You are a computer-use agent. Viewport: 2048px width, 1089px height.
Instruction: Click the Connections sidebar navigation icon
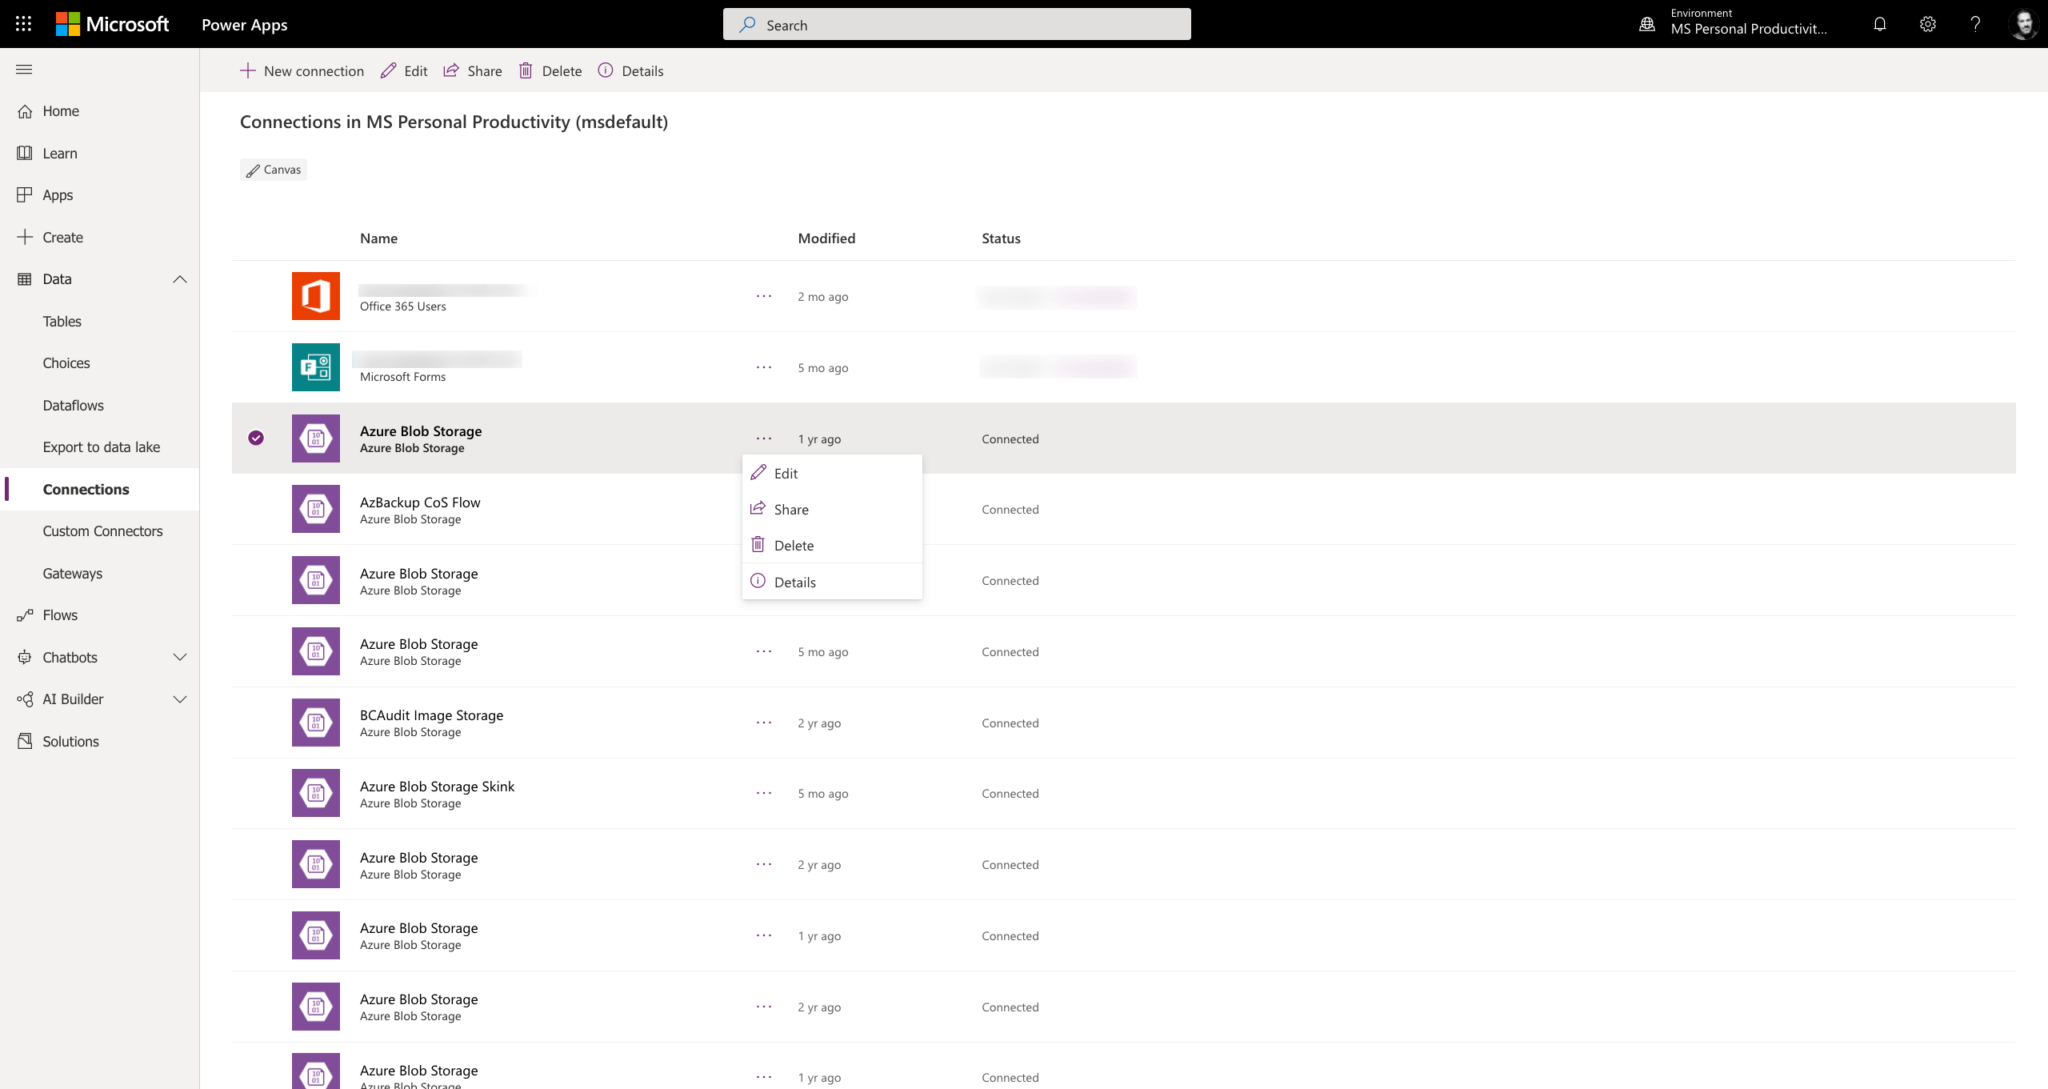pyautogui.click(x=85, y=489)
